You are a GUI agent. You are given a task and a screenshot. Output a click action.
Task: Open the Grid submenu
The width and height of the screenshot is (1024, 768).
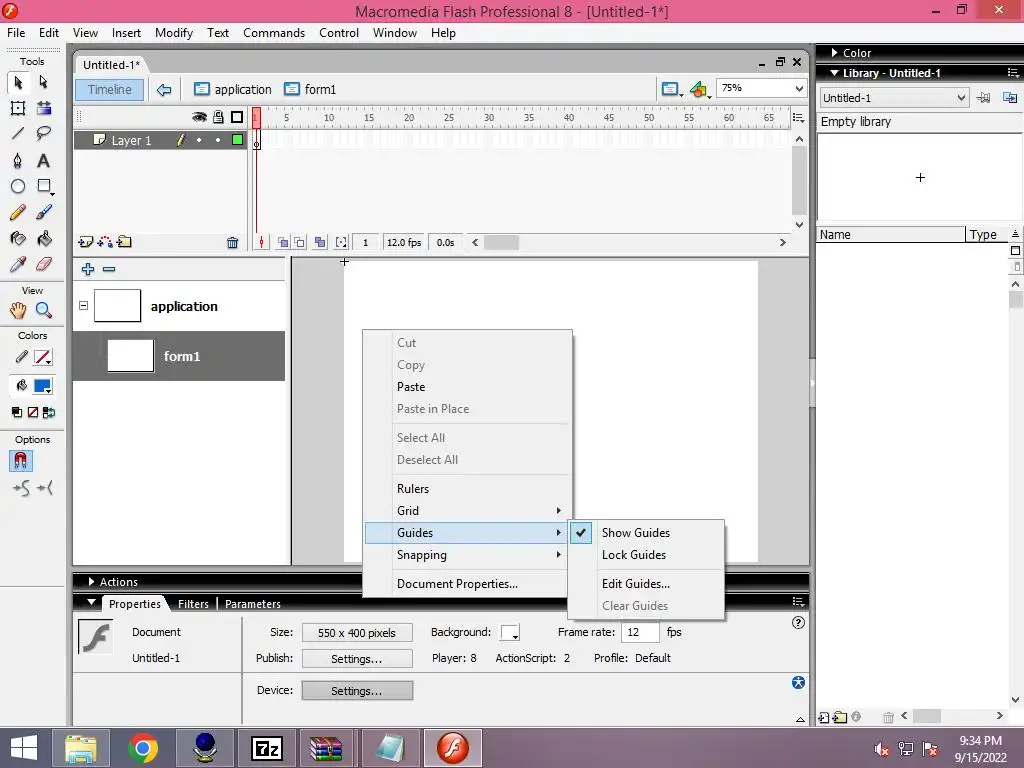468,511
